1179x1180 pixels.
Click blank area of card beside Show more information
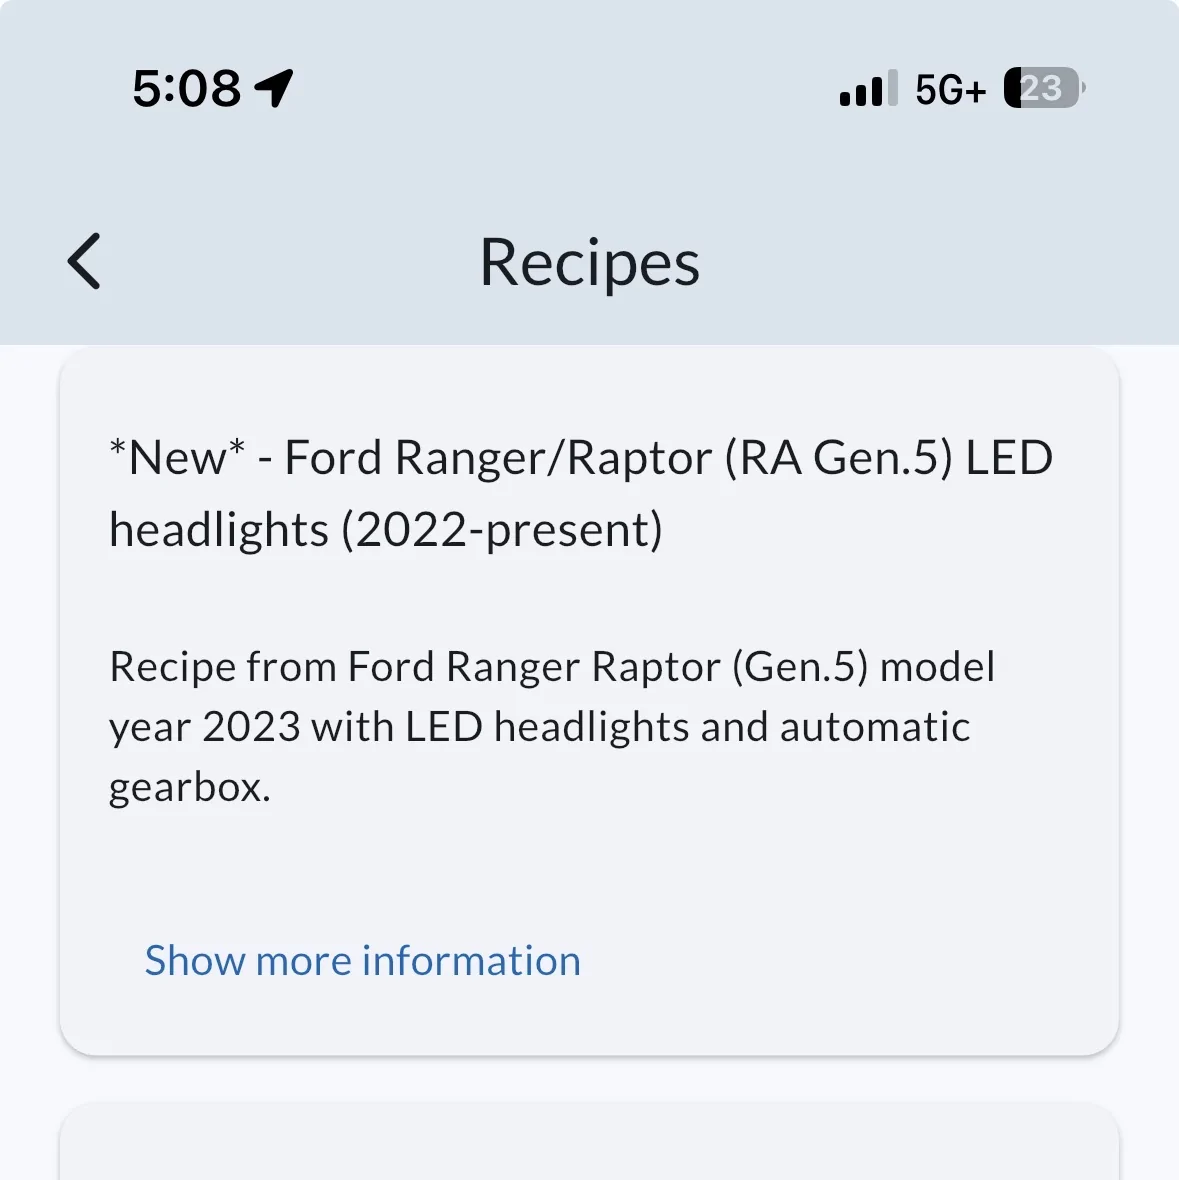[x=843, y=960]
